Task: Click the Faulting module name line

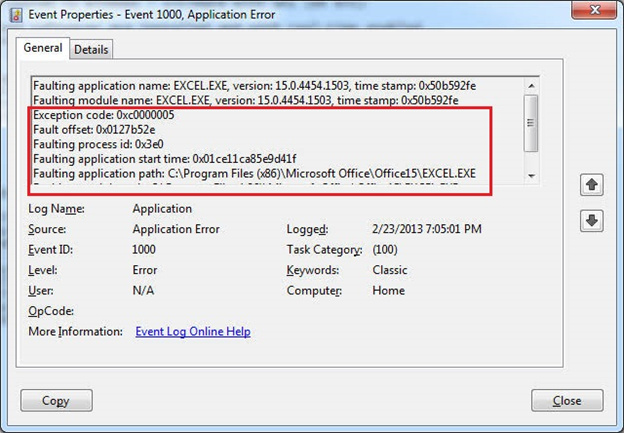Action: 246,100
